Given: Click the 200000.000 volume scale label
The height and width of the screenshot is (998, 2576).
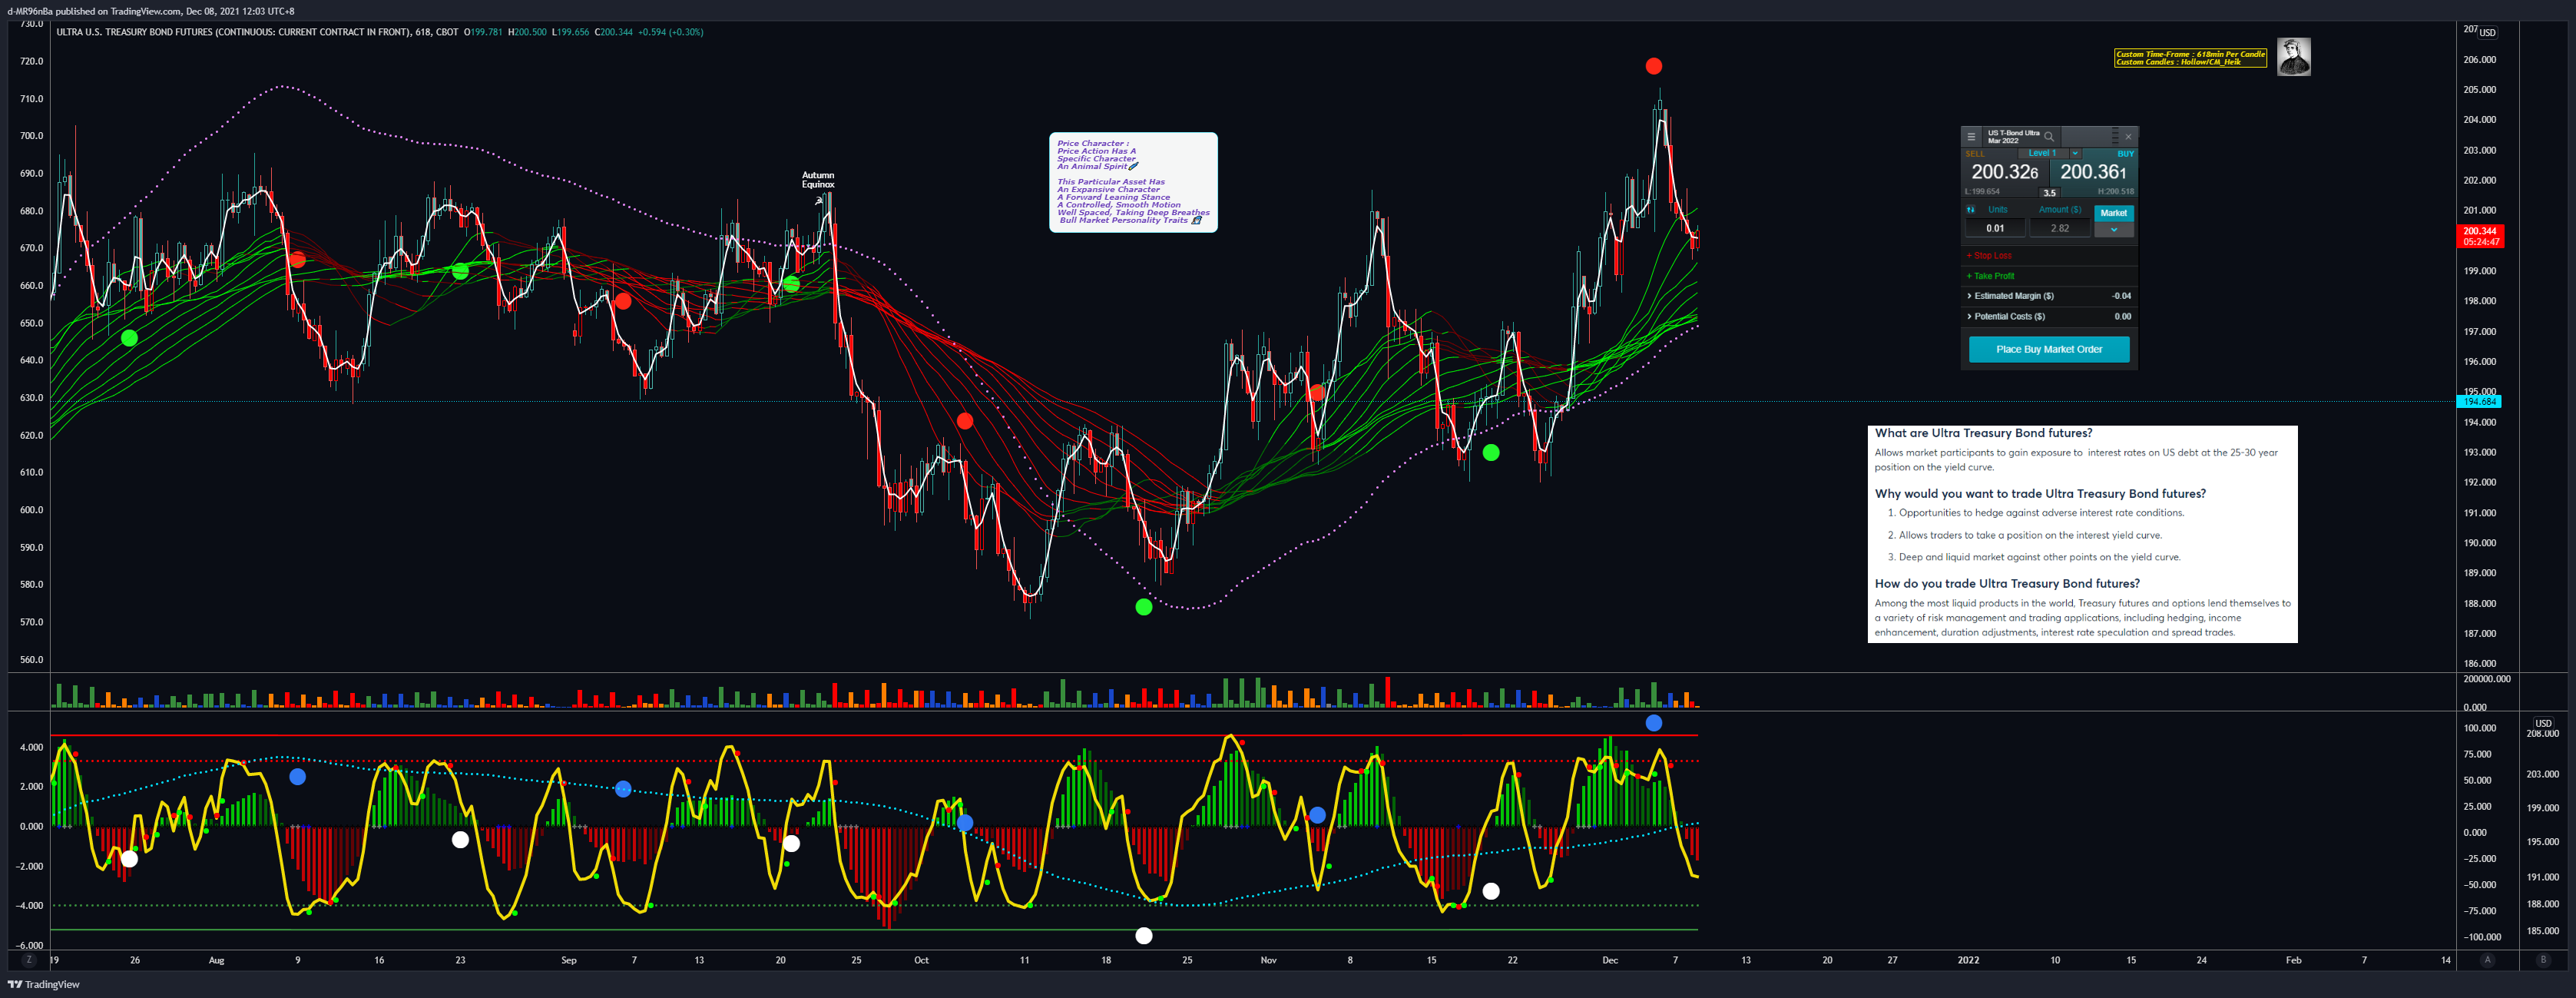Looking at the screenshot, I should pos(2487,679).
